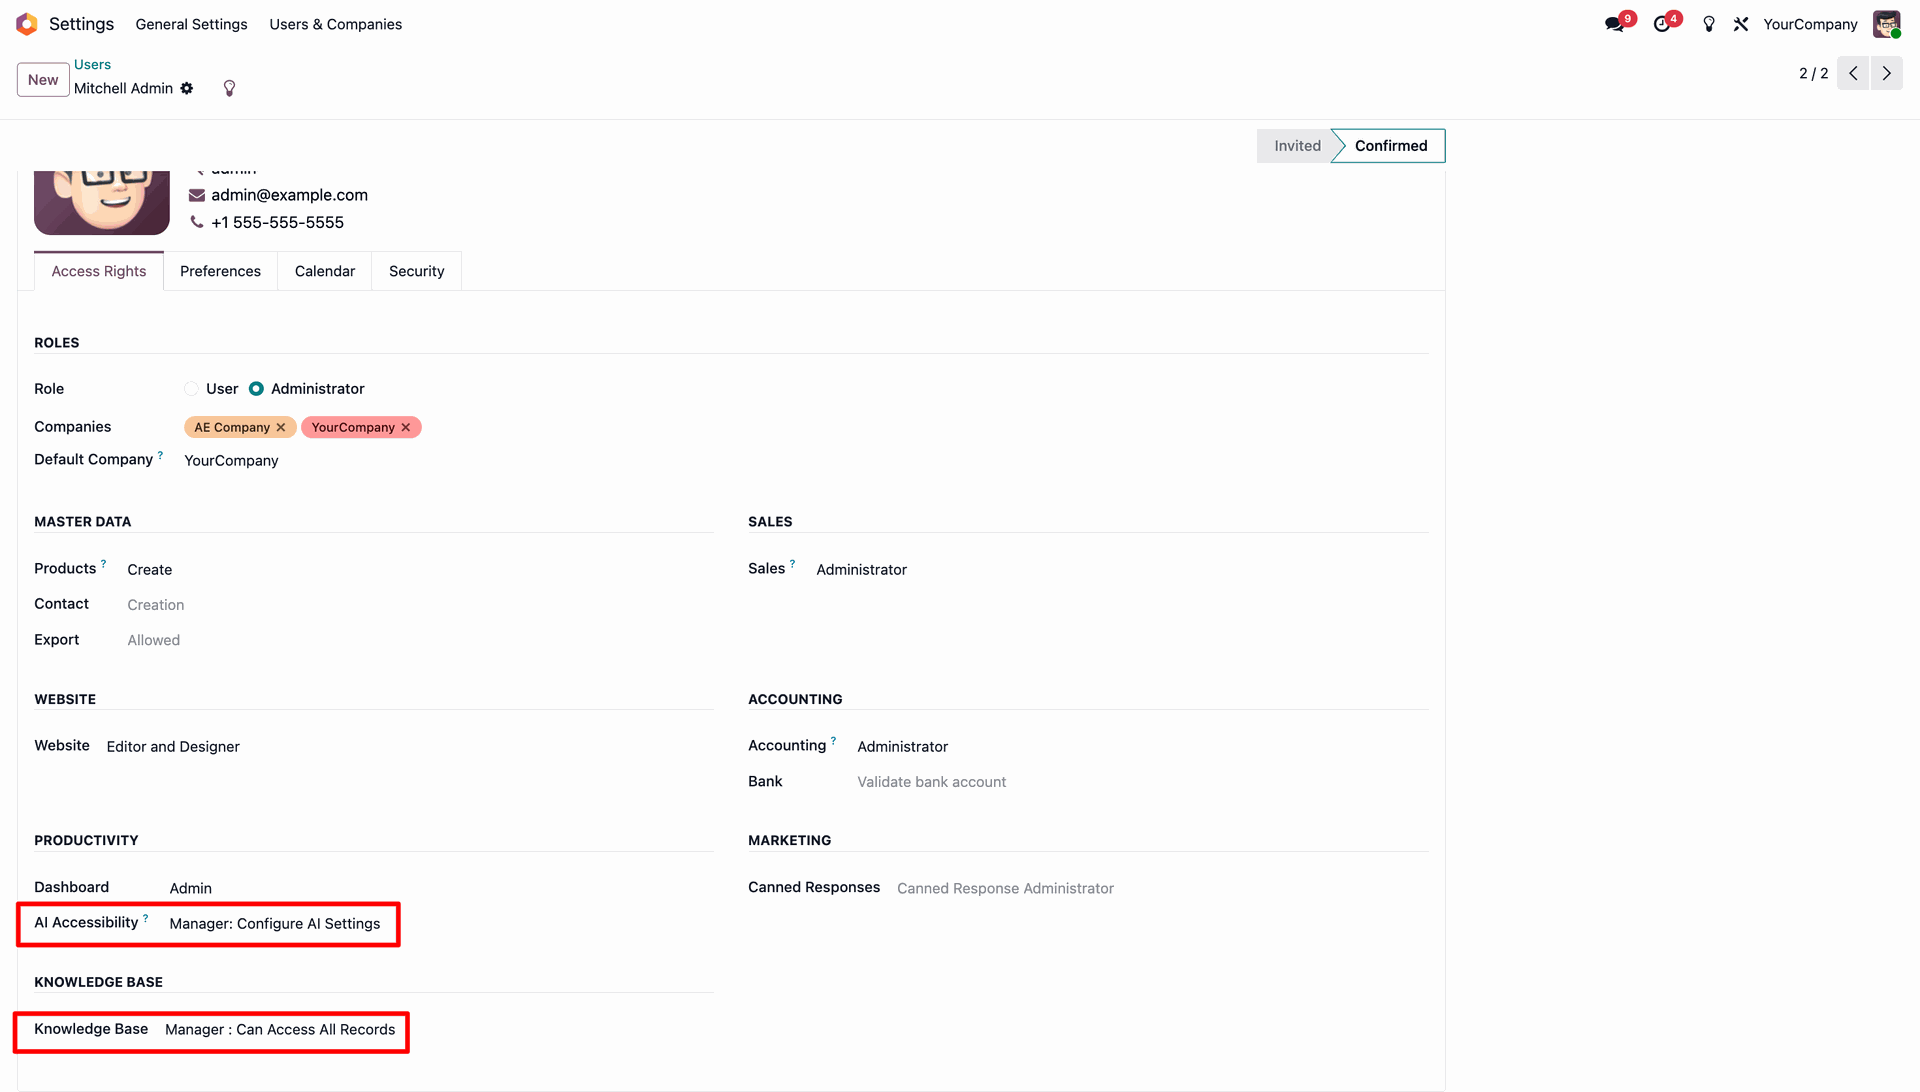
Task: Go to Users breadcrumb link
Action: [92, 64]
